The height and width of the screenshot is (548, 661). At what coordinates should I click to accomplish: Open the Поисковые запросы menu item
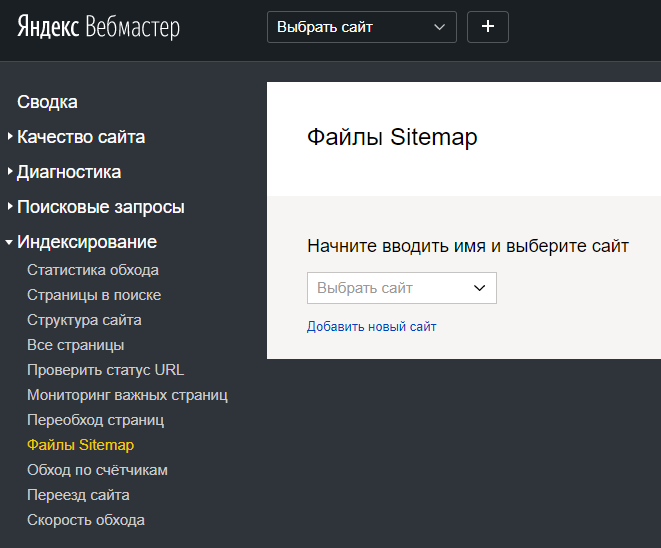click(101, 207)
